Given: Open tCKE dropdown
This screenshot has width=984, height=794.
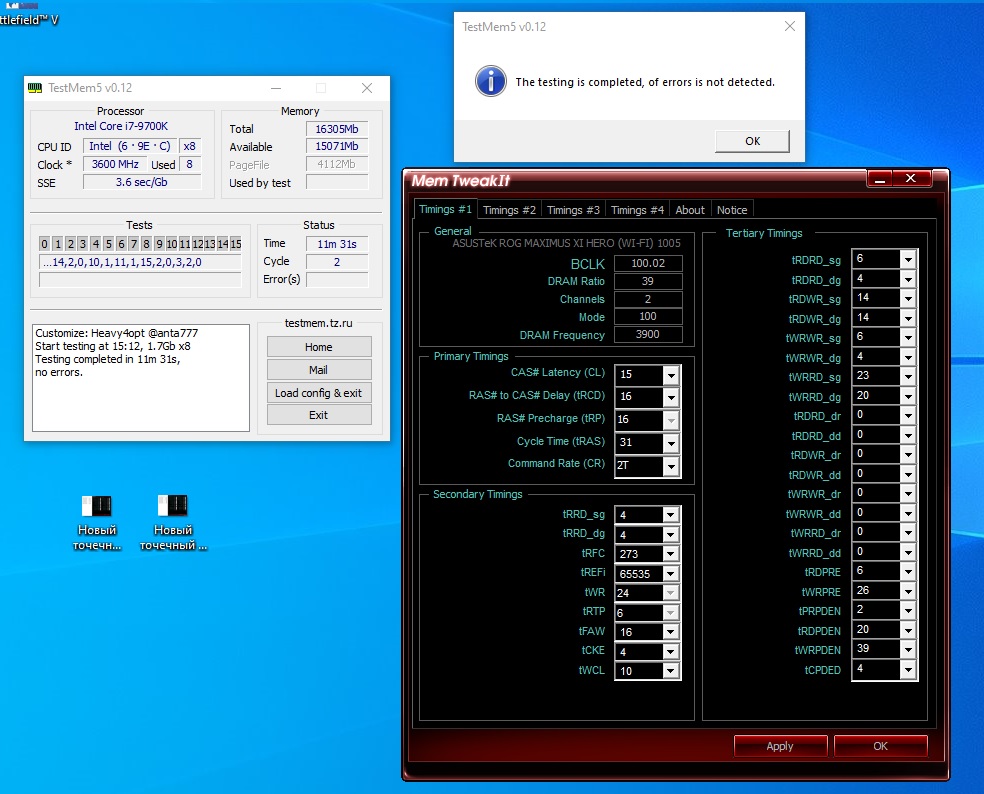Looking at the screenshot, I should pyautogui.click(x=670, y=652).
